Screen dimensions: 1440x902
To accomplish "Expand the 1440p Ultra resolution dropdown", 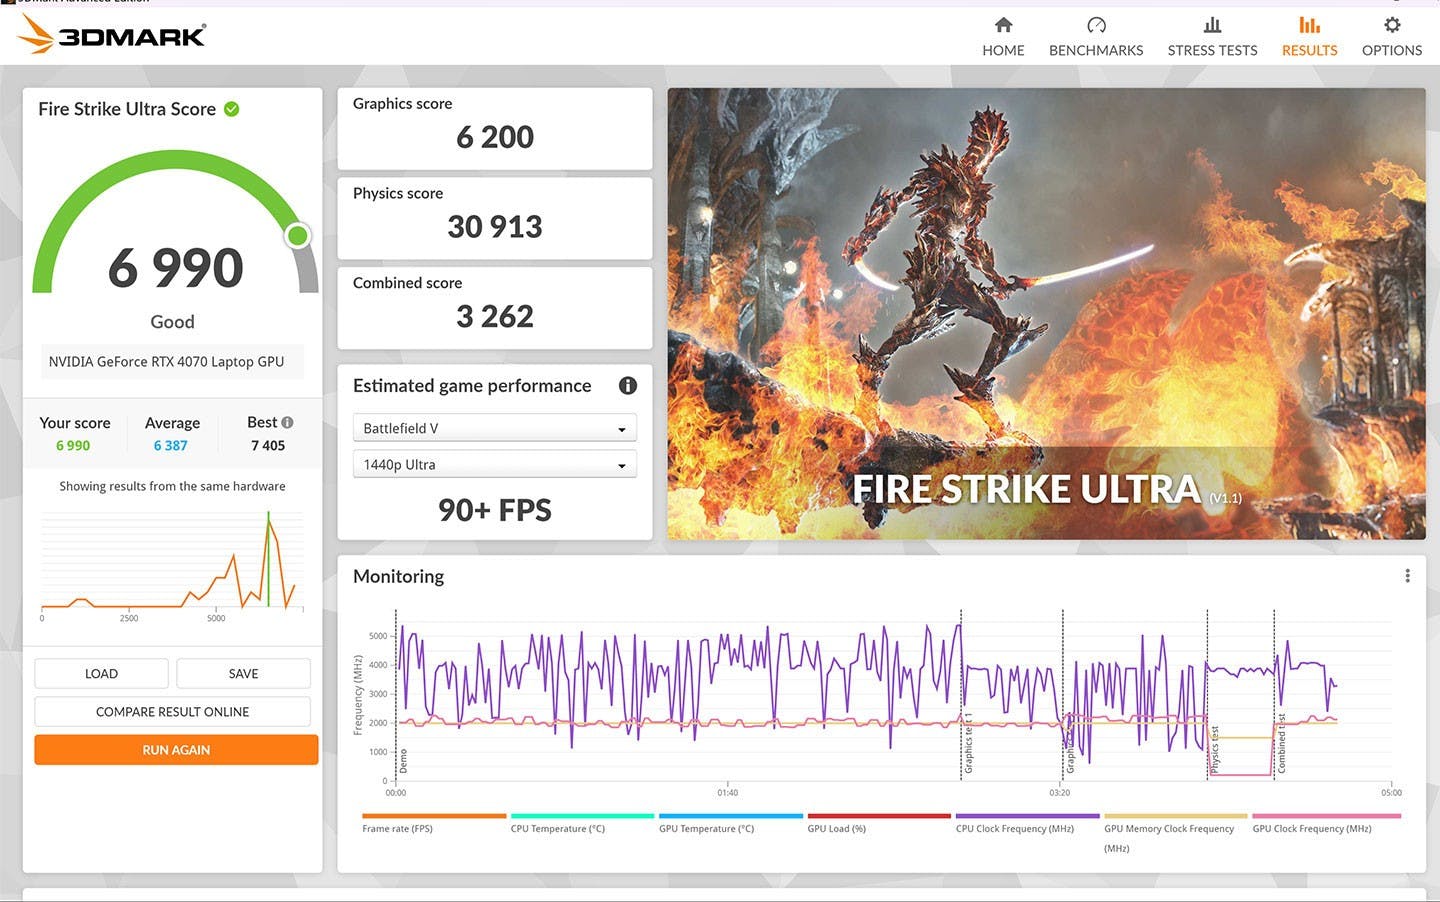I will coord(494,465).
